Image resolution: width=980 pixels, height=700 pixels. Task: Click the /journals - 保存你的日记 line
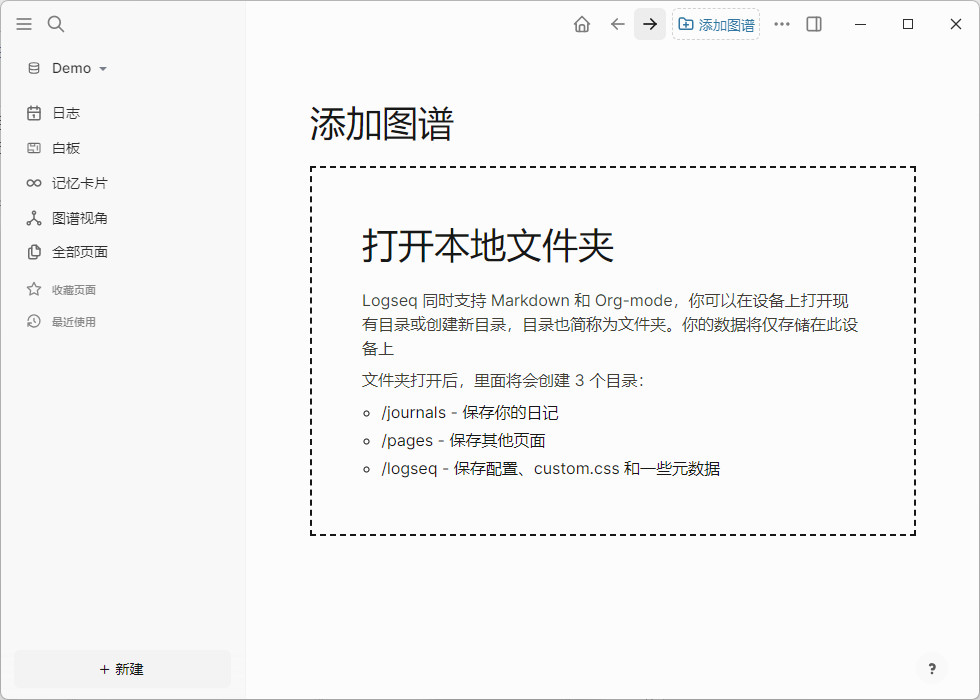point(469,412)
